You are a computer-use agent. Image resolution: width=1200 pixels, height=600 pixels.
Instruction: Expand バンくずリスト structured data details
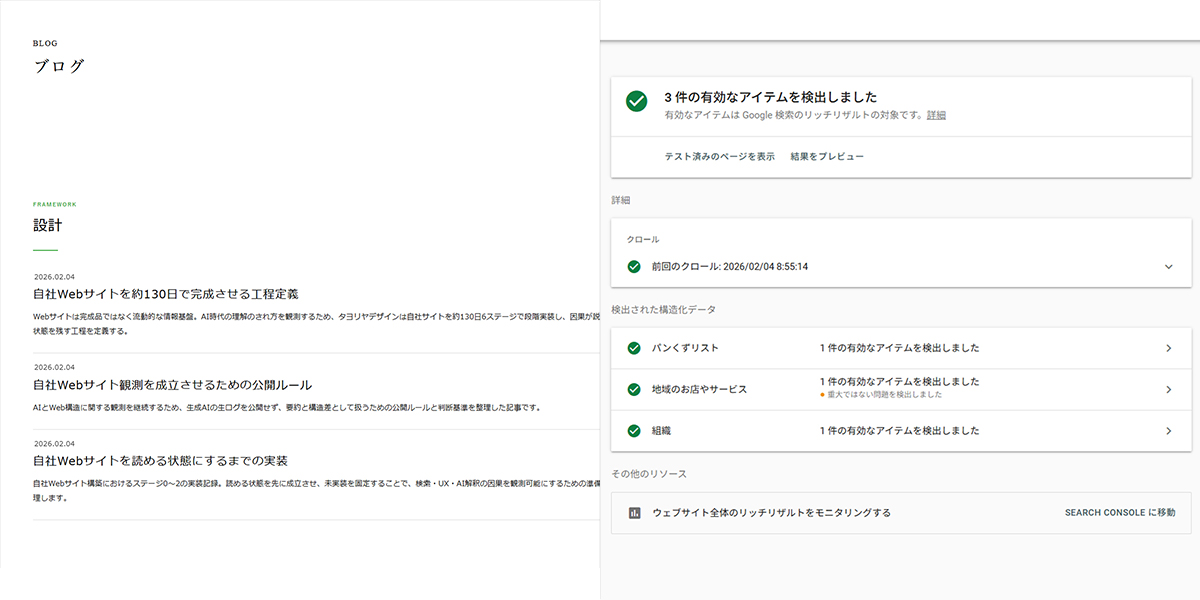click(1168, 348)
